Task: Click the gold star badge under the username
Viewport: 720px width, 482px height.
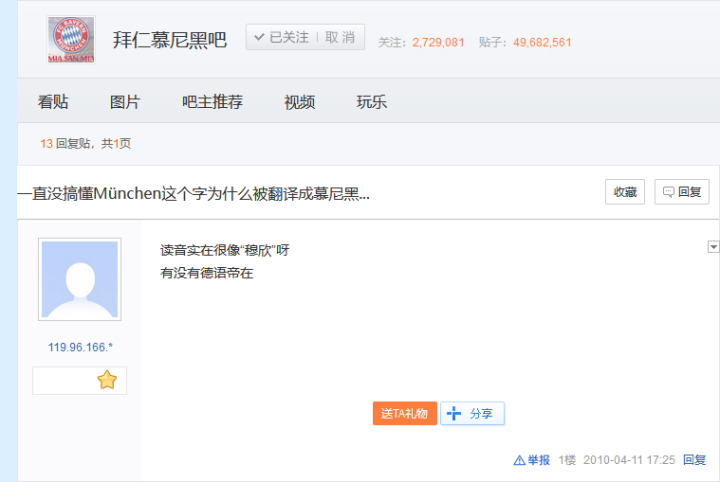Action: (107, 380)
